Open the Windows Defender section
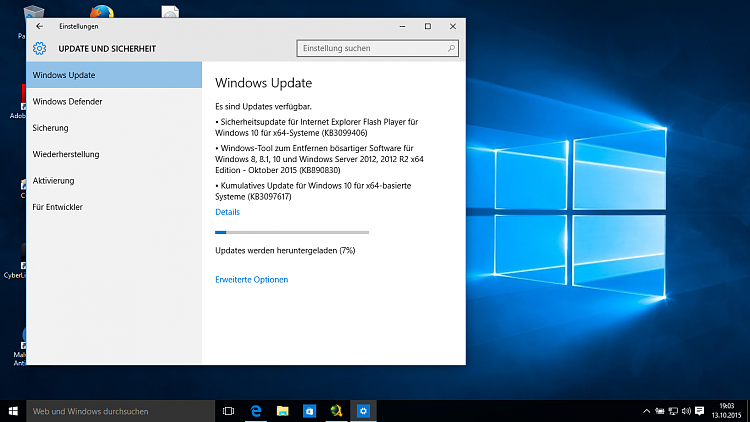The width and height of the screenshot is (750, 422). 114,101
